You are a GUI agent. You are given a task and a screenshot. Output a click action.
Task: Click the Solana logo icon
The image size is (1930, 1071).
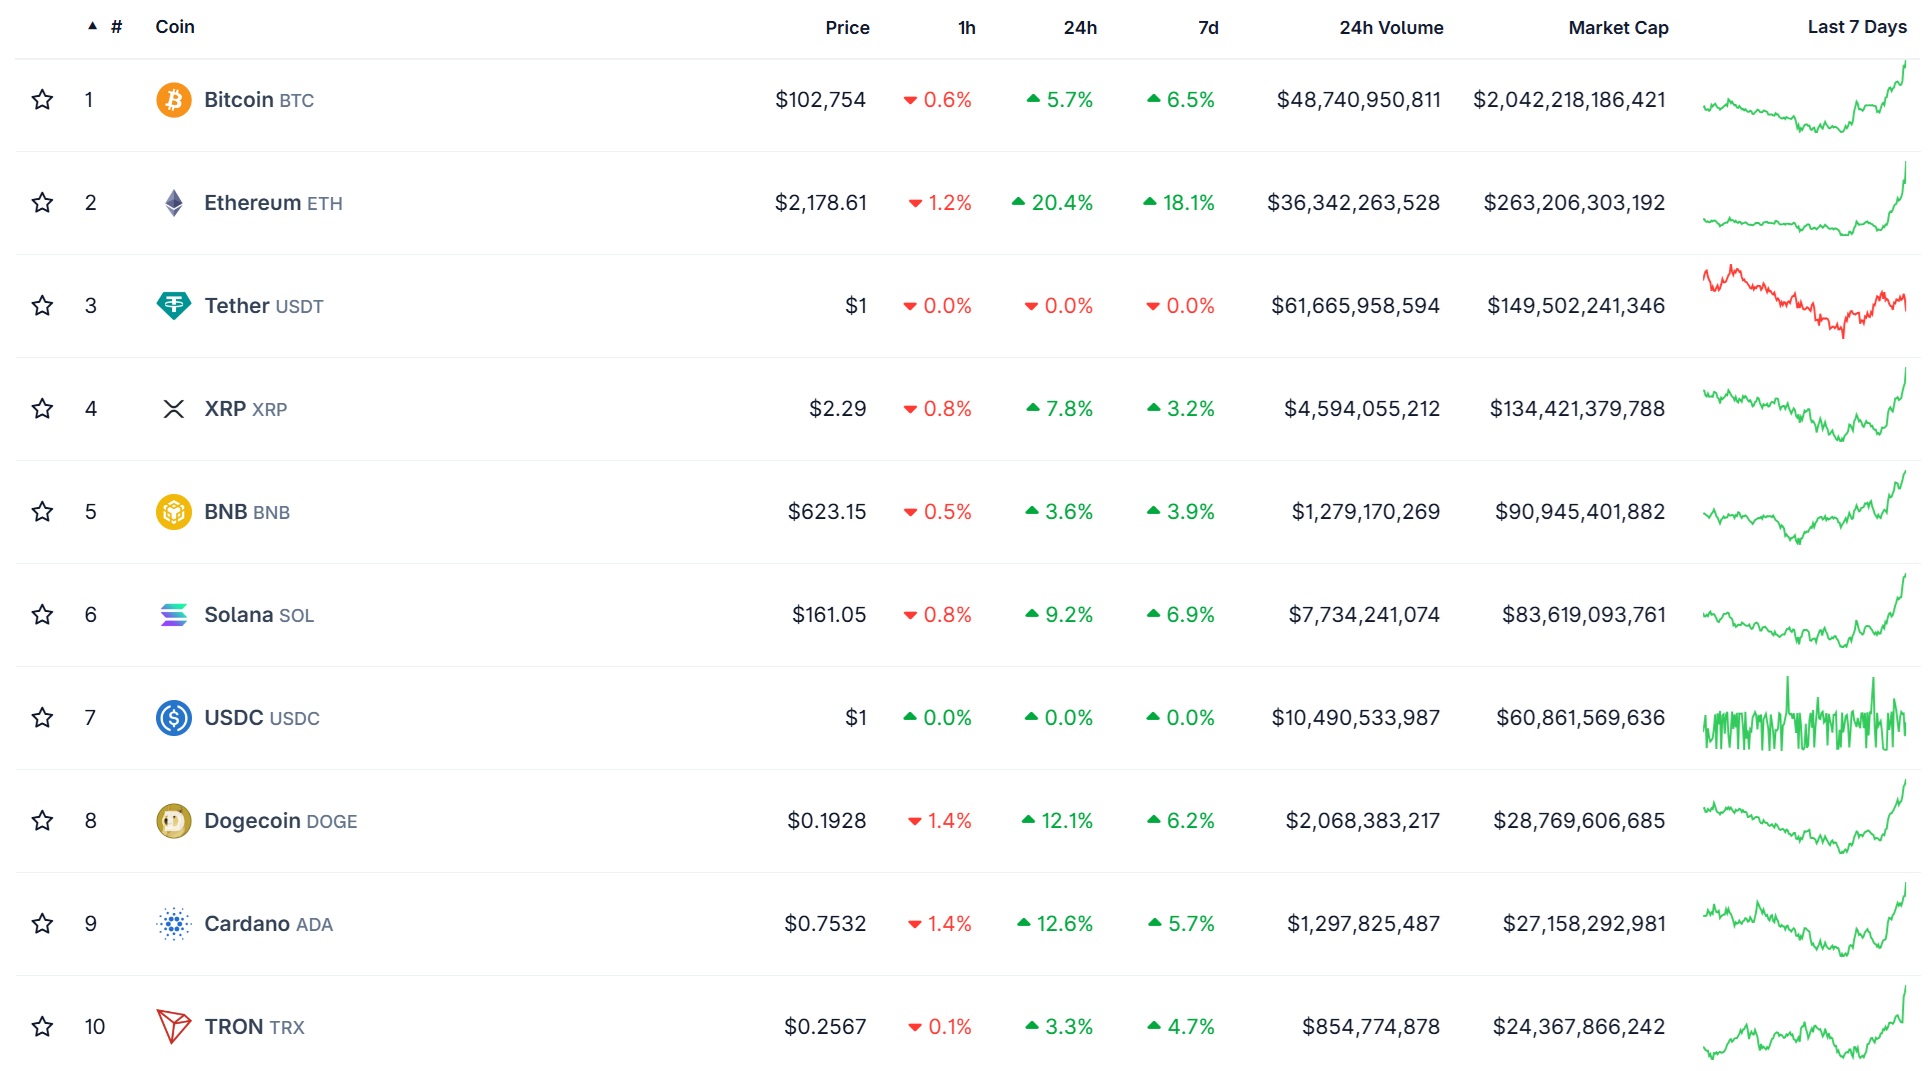point(173,615)
